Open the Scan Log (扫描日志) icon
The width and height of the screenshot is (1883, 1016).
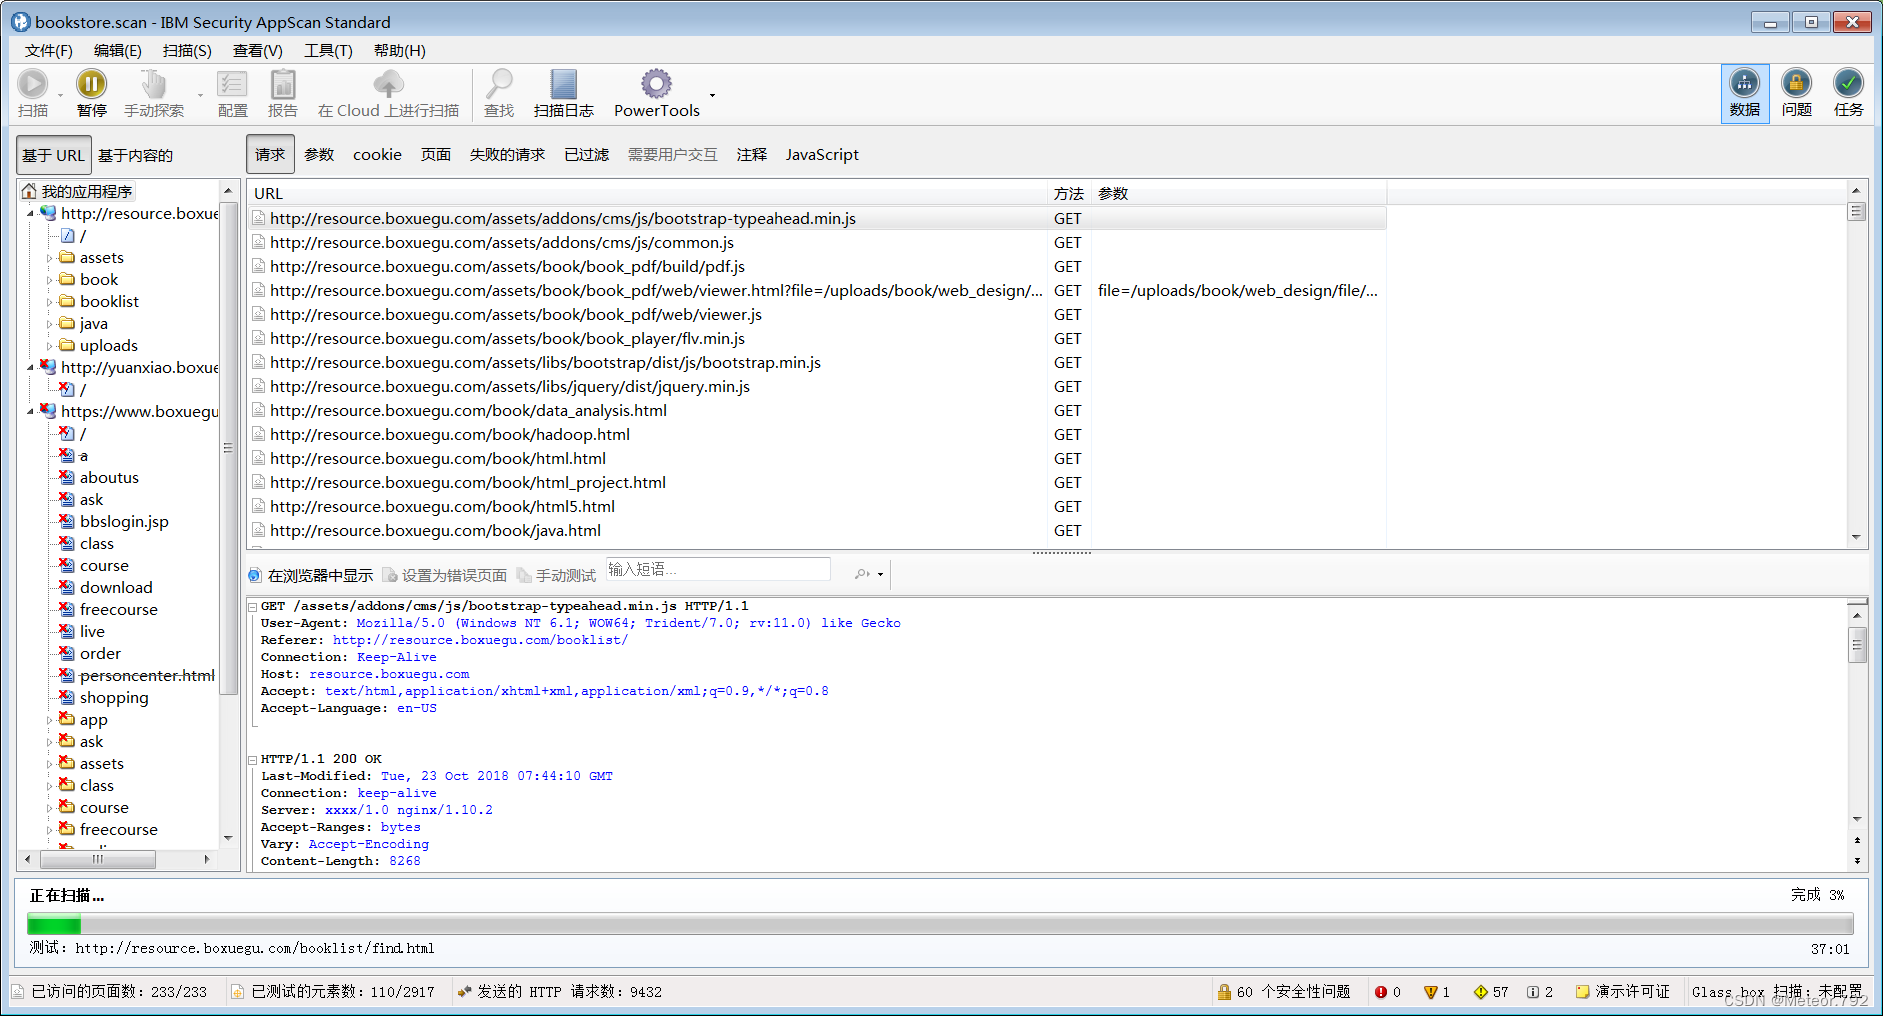(x=564, y=84)
